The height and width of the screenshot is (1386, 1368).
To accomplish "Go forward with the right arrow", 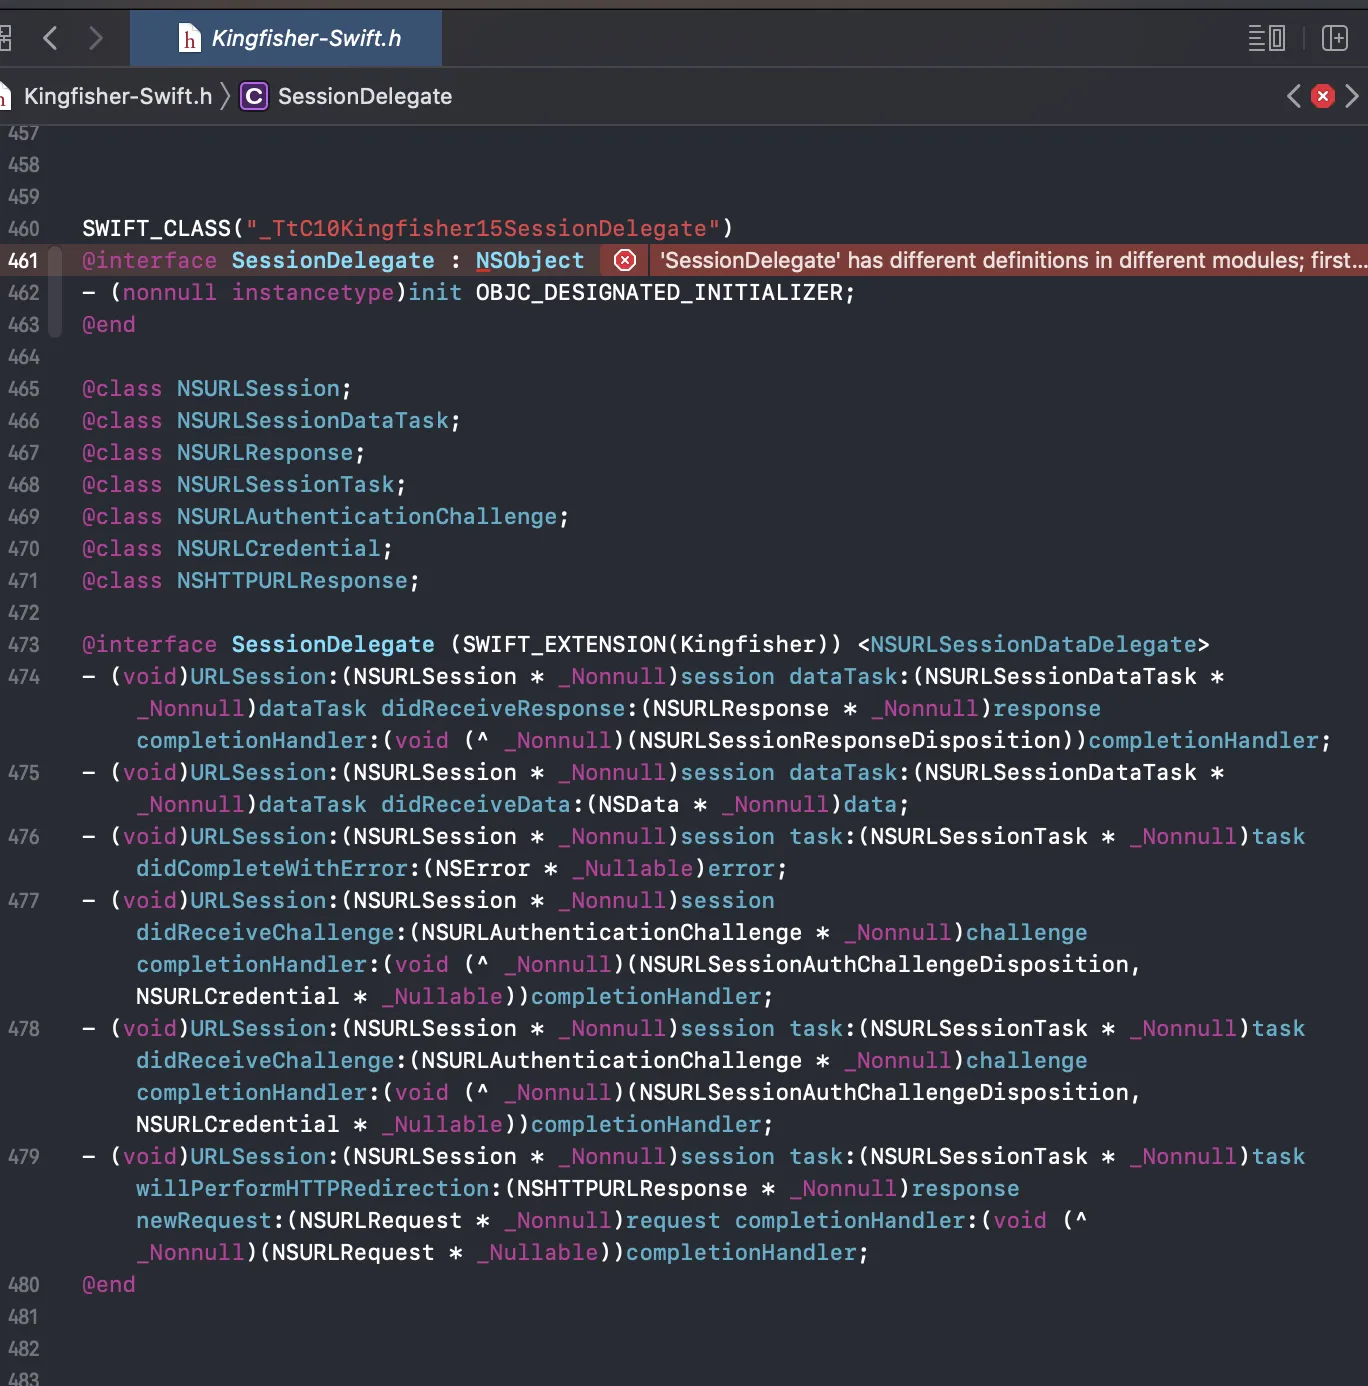I will coord(95,39).
